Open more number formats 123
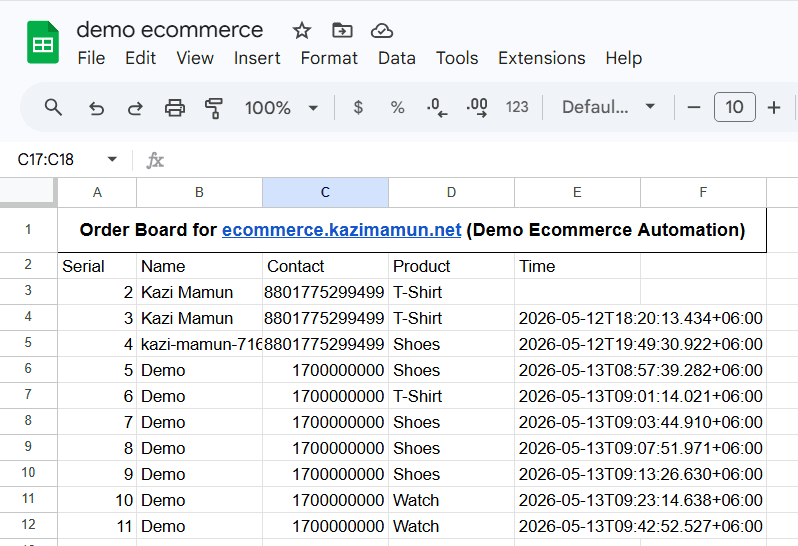798x546 pixels. tap(517, 107)
